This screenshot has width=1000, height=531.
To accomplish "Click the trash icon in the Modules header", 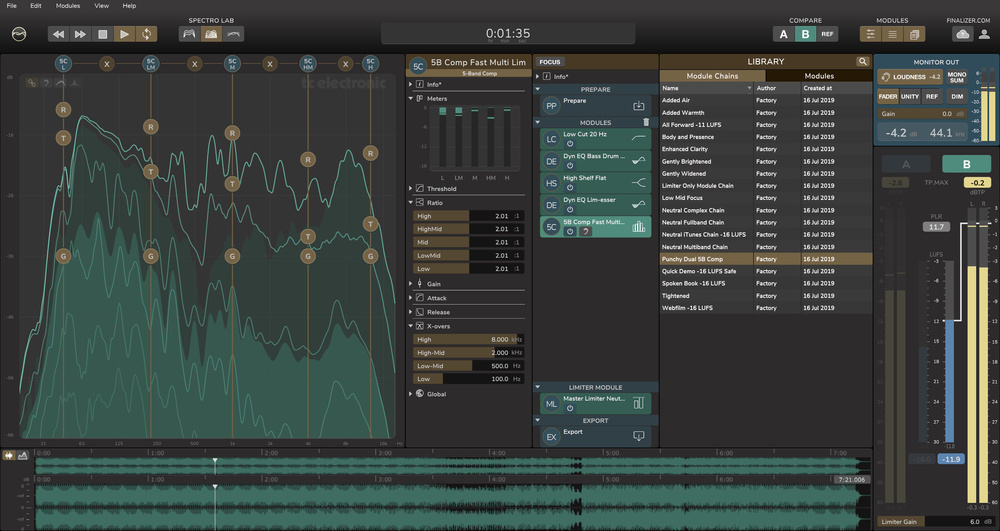I will [645, 122].
